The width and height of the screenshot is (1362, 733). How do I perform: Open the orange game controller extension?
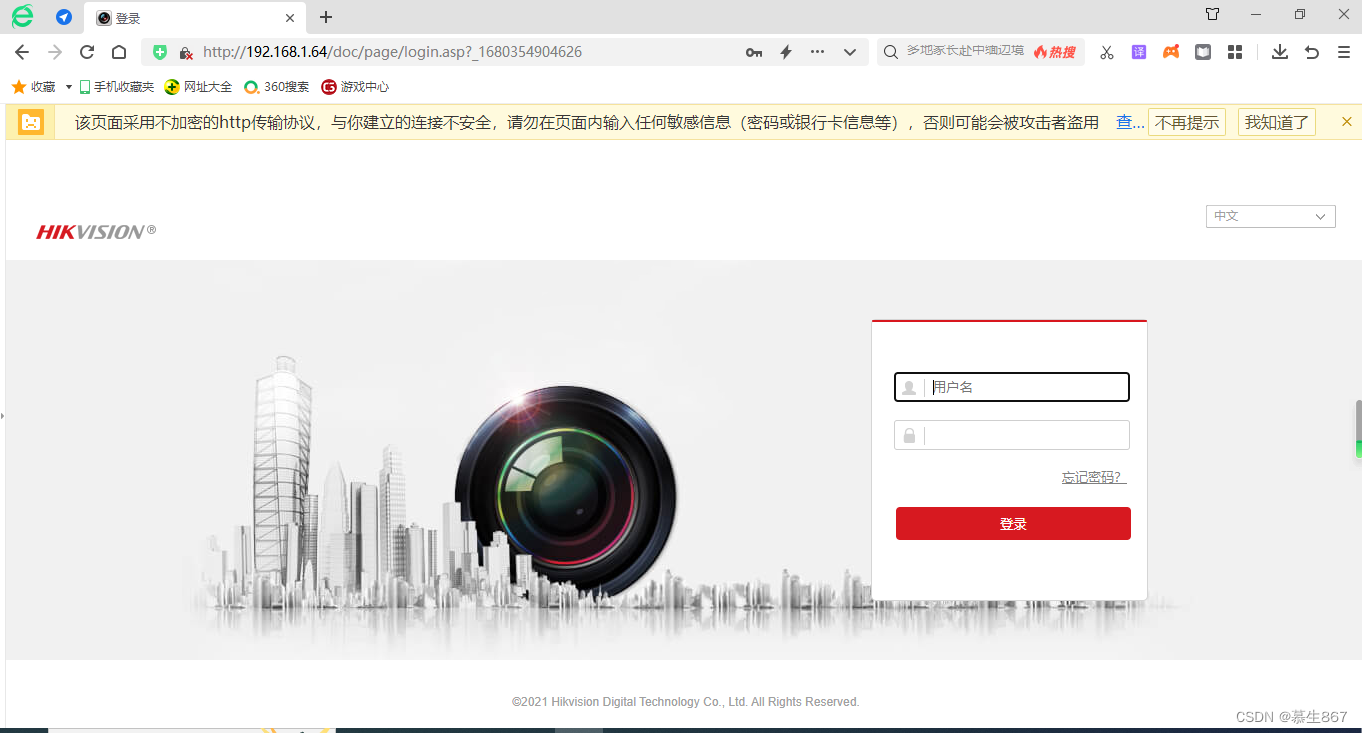(1171, 52)
